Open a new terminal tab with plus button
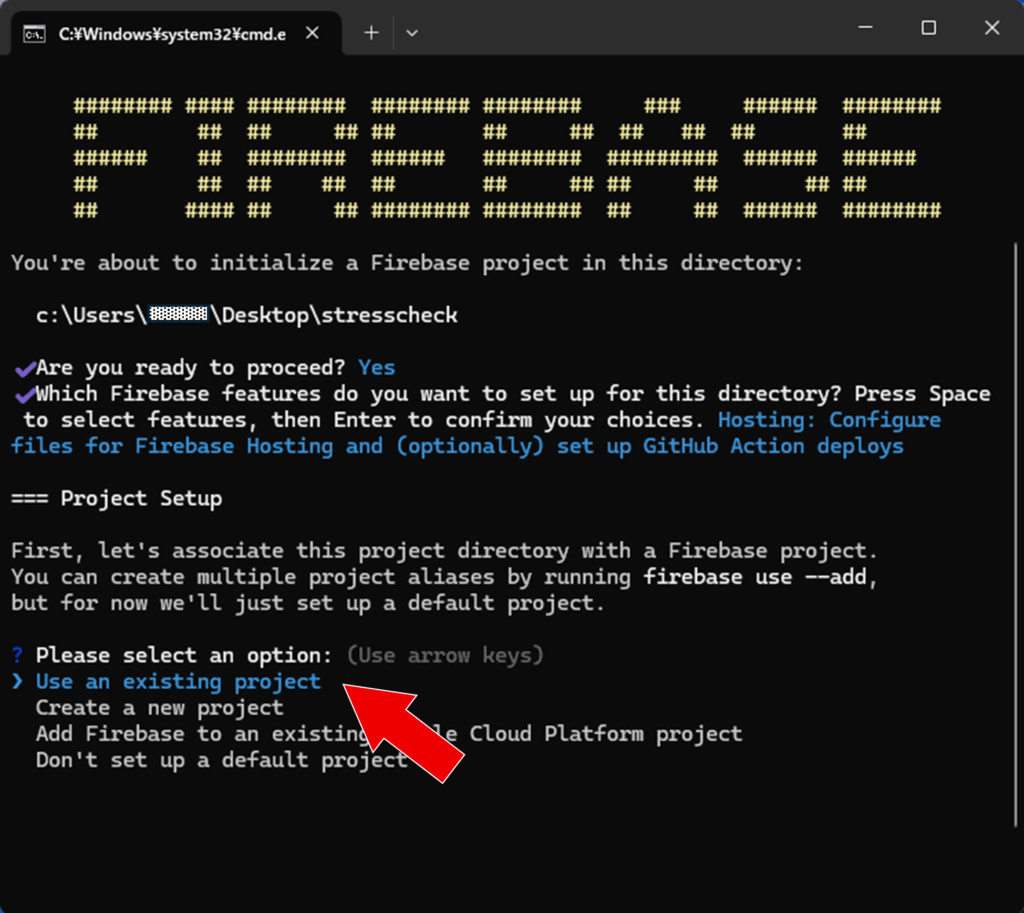This screenshot has width=1024, height=913. click(x=371, y=33)
